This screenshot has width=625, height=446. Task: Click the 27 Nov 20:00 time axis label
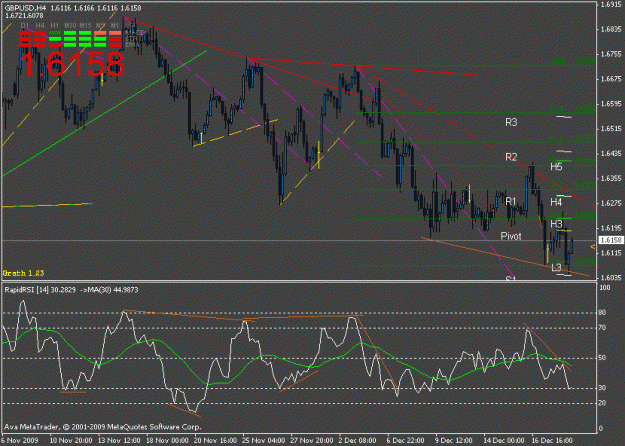(x=312, y=440)
